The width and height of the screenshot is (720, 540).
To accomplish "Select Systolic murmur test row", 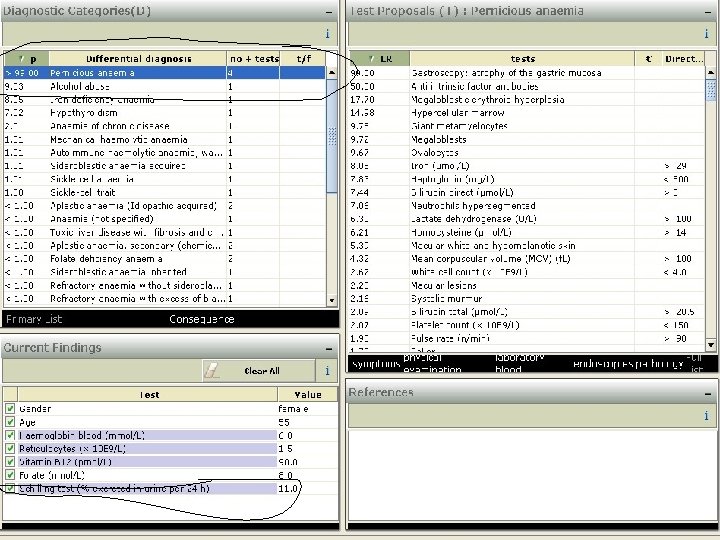I will click(527, 298).
